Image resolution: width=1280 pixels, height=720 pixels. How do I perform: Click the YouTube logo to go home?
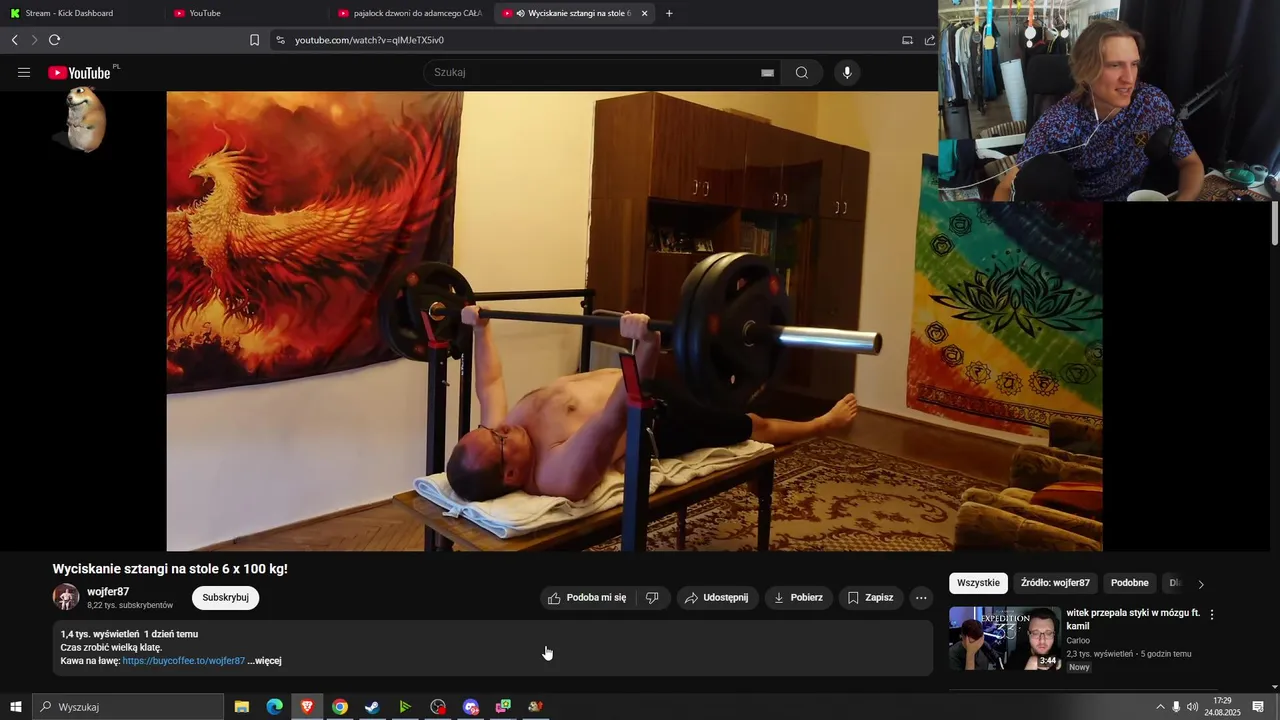tap(79, 73)
